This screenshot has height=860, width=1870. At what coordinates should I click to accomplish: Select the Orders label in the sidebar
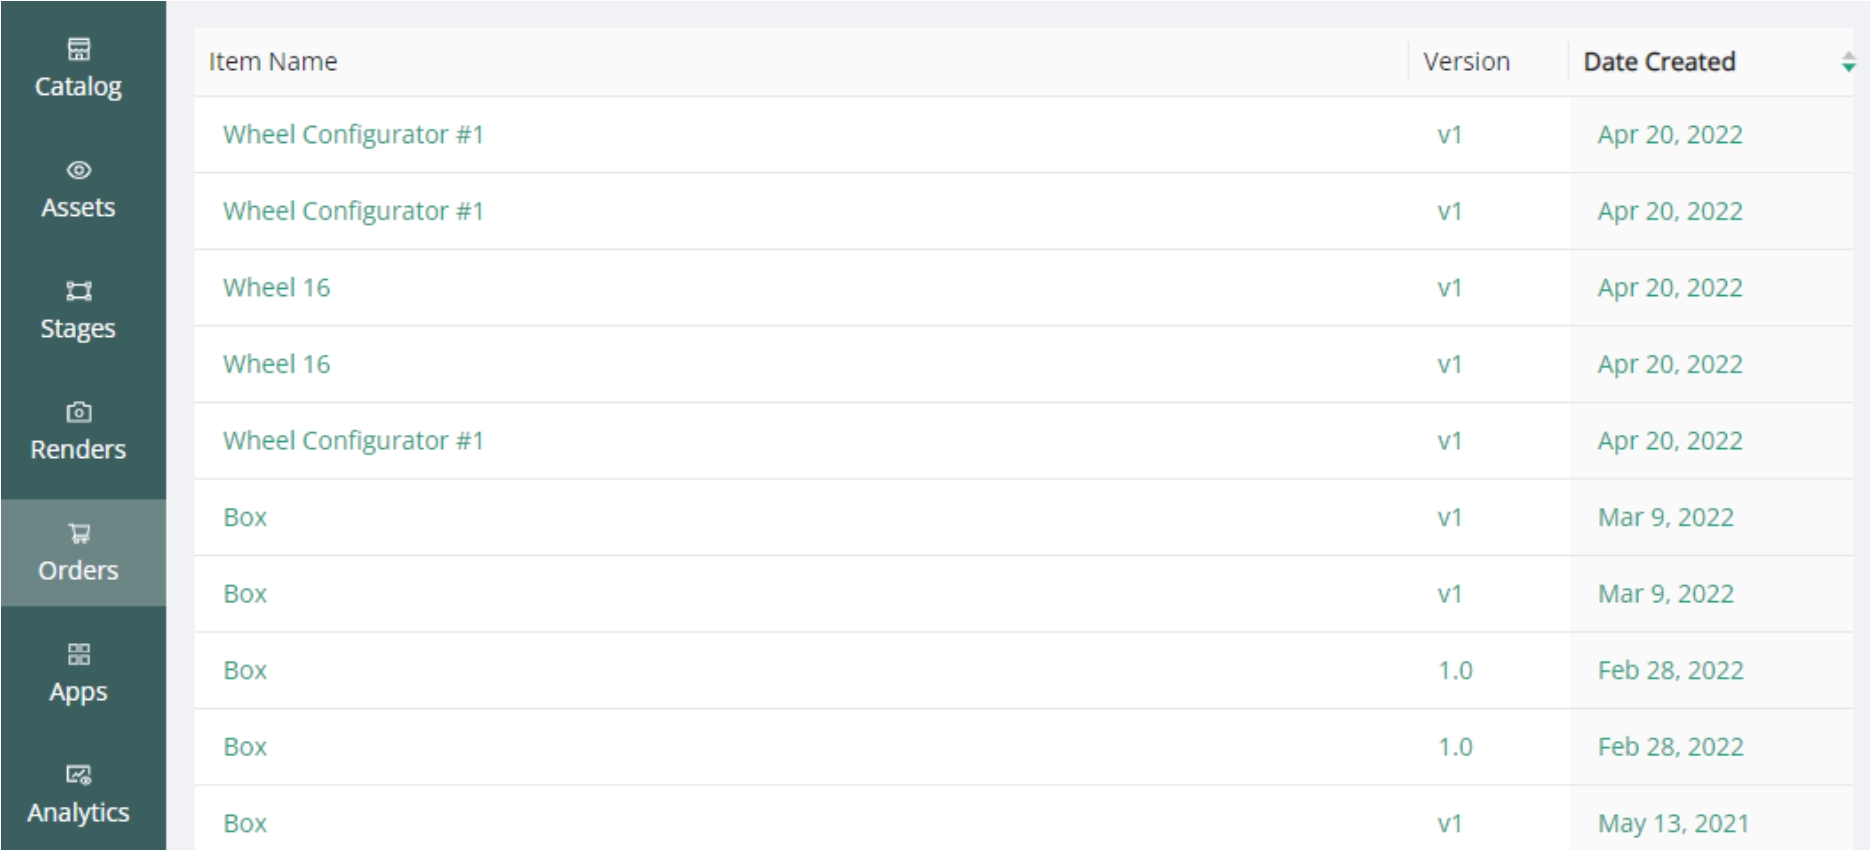coord(78,571)
